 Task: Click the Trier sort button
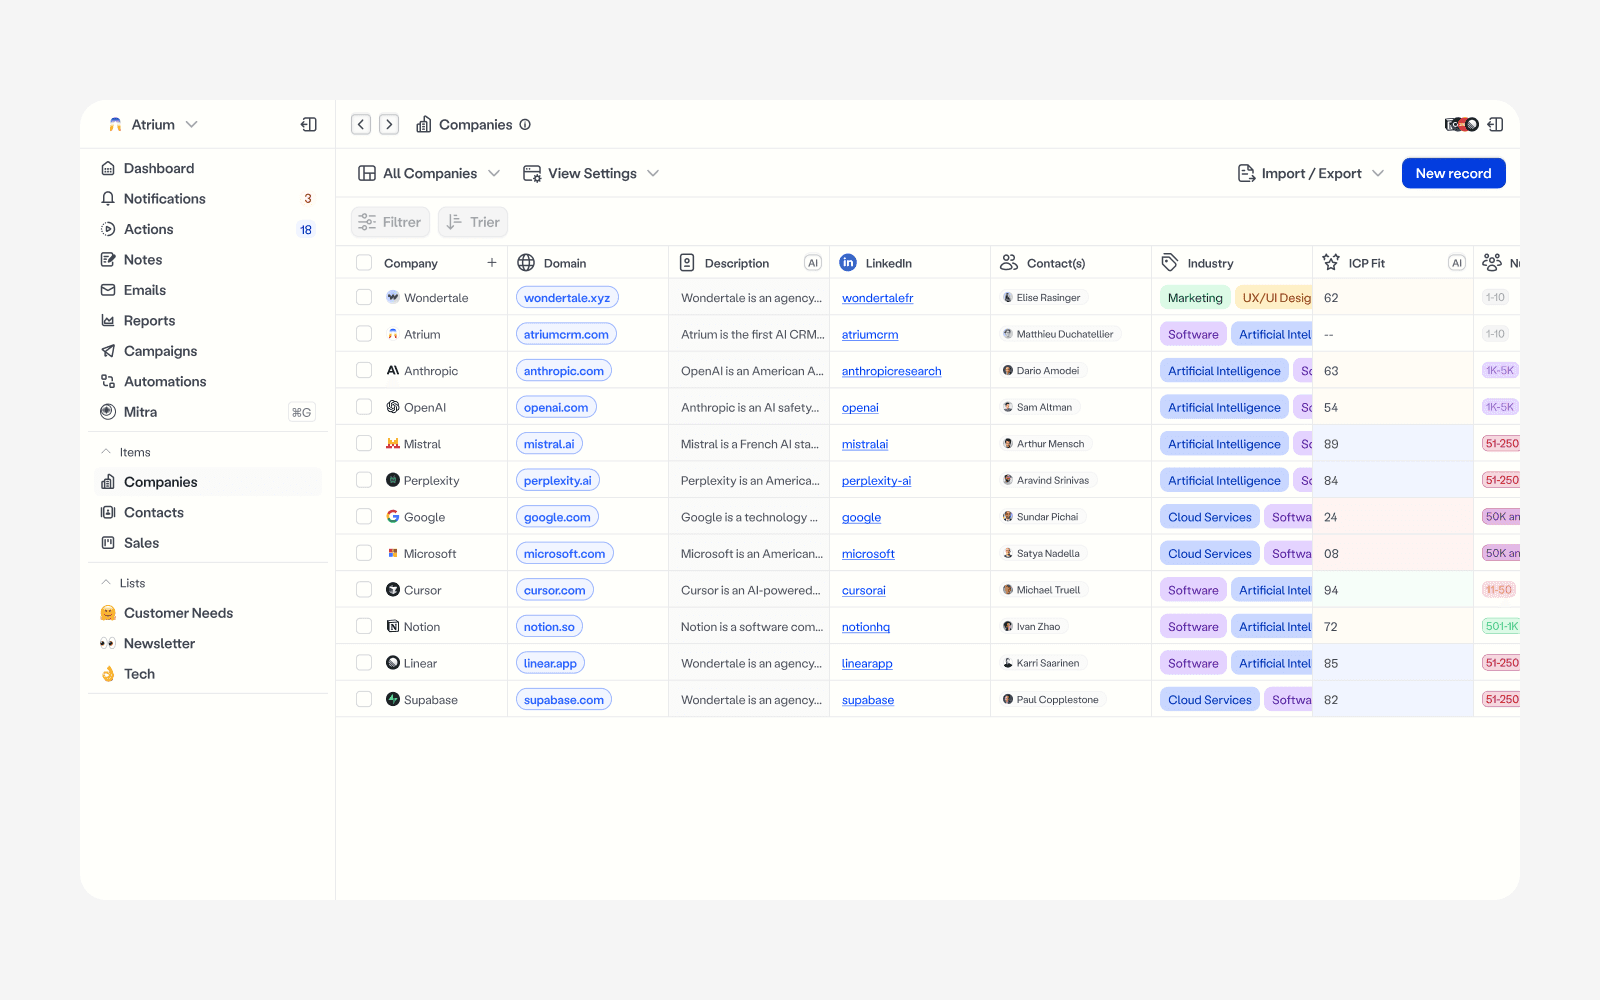[473, 222]
